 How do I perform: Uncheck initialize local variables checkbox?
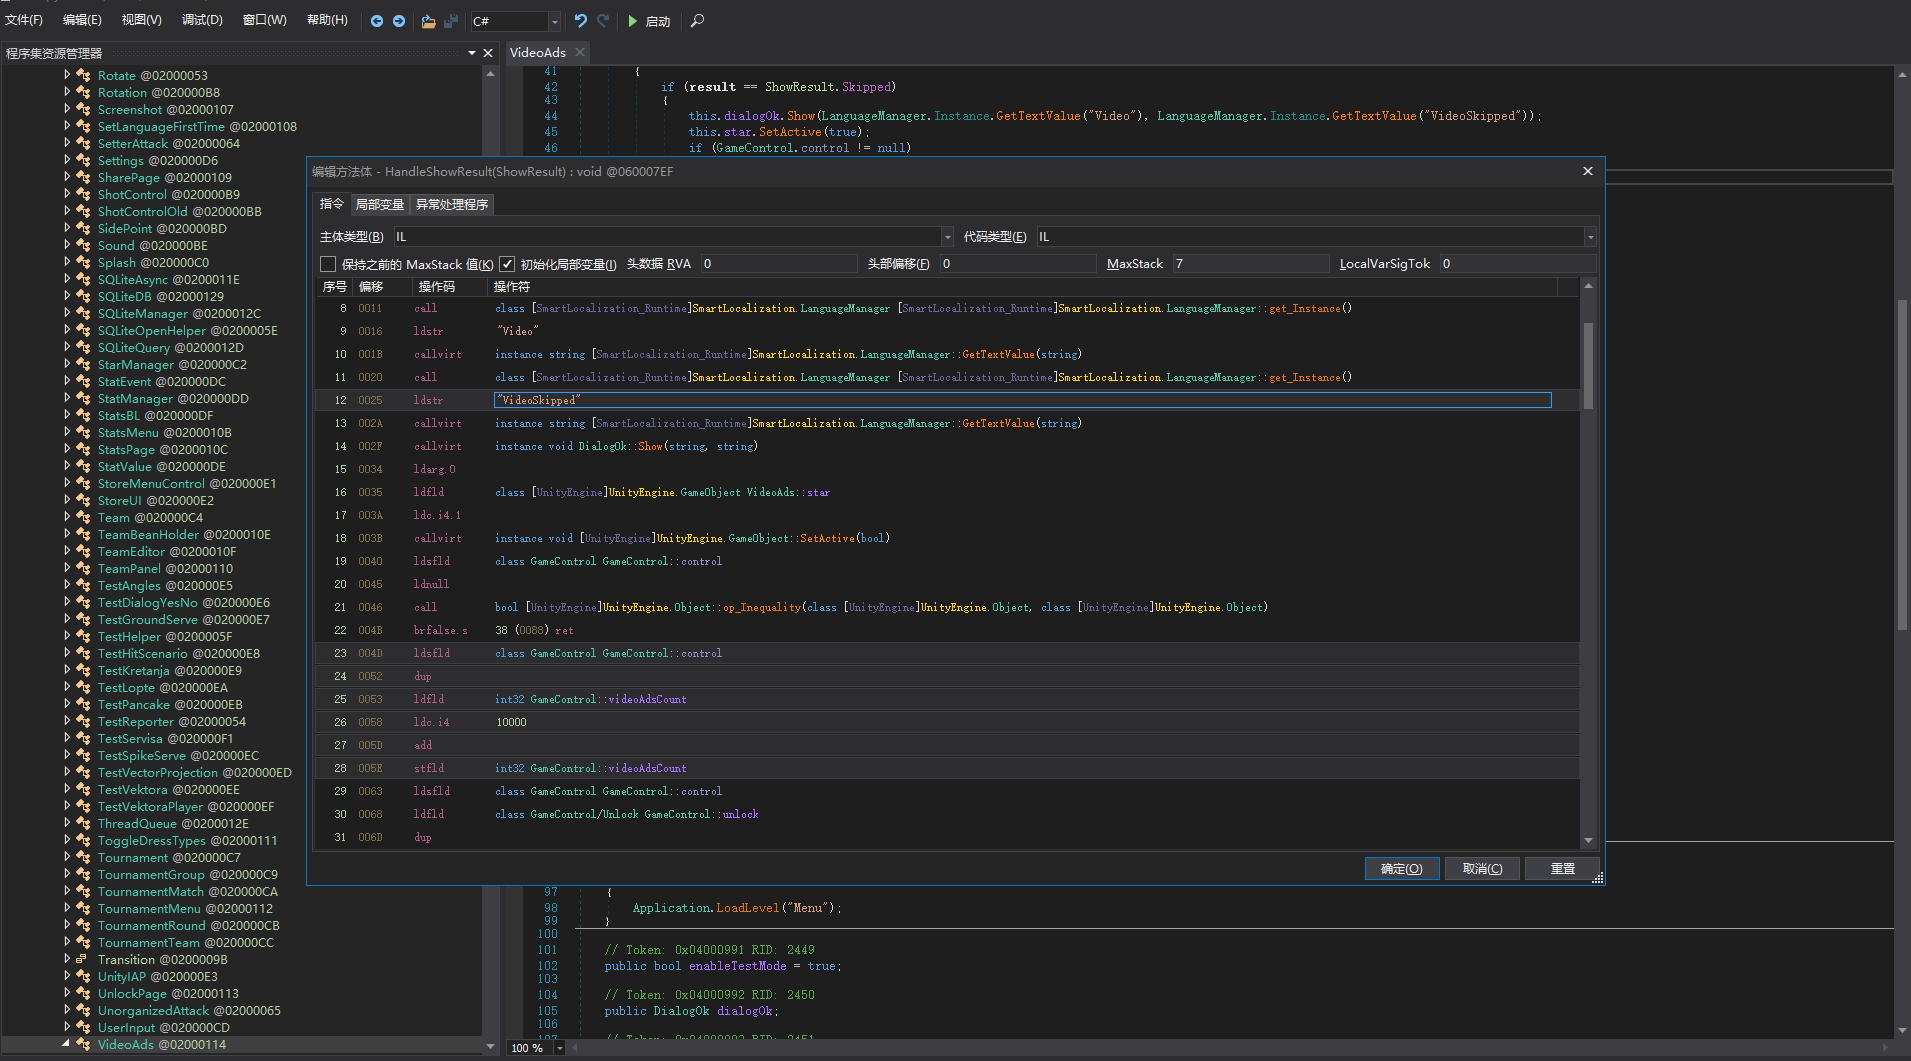(x=507, y=264)
